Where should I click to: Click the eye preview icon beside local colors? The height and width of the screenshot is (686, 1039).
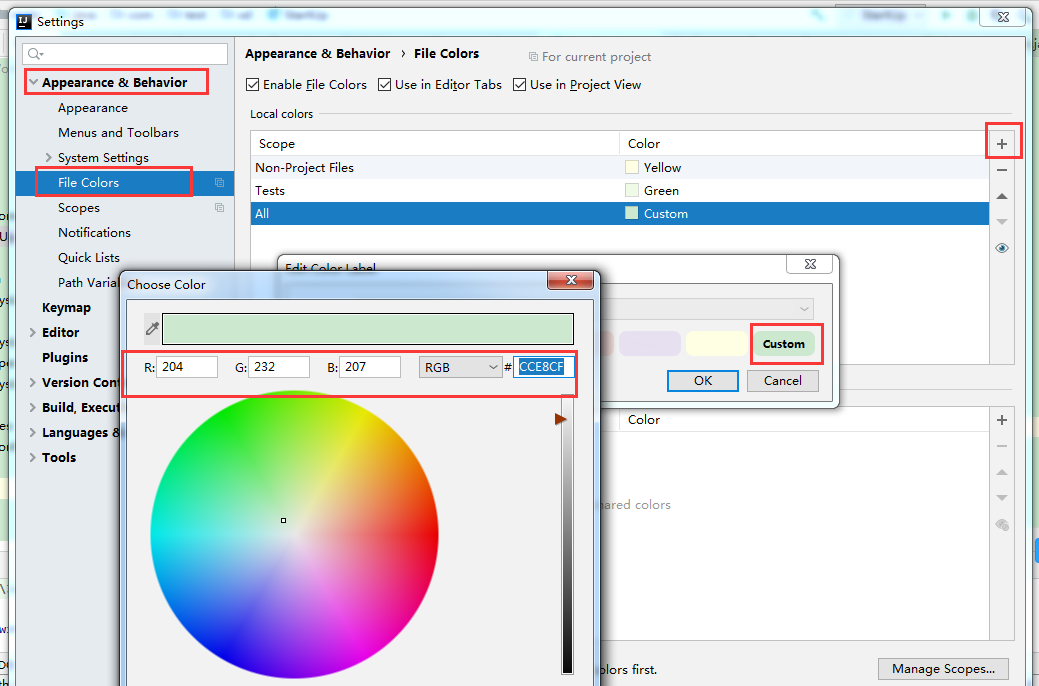click(1002, 248)
